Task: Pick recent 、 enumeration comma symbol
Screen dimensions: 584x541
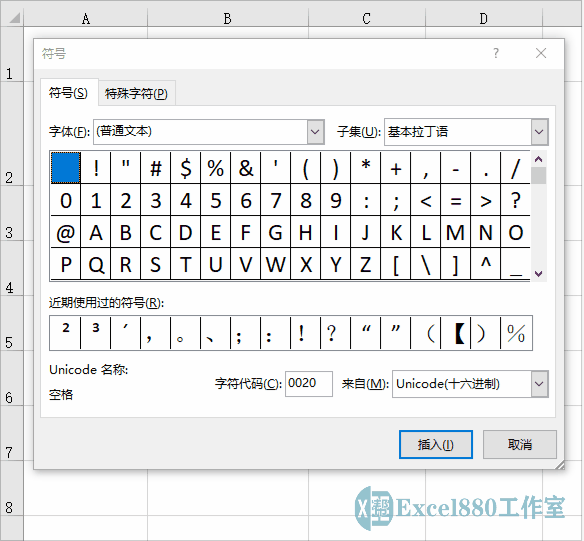Action: 216,333
